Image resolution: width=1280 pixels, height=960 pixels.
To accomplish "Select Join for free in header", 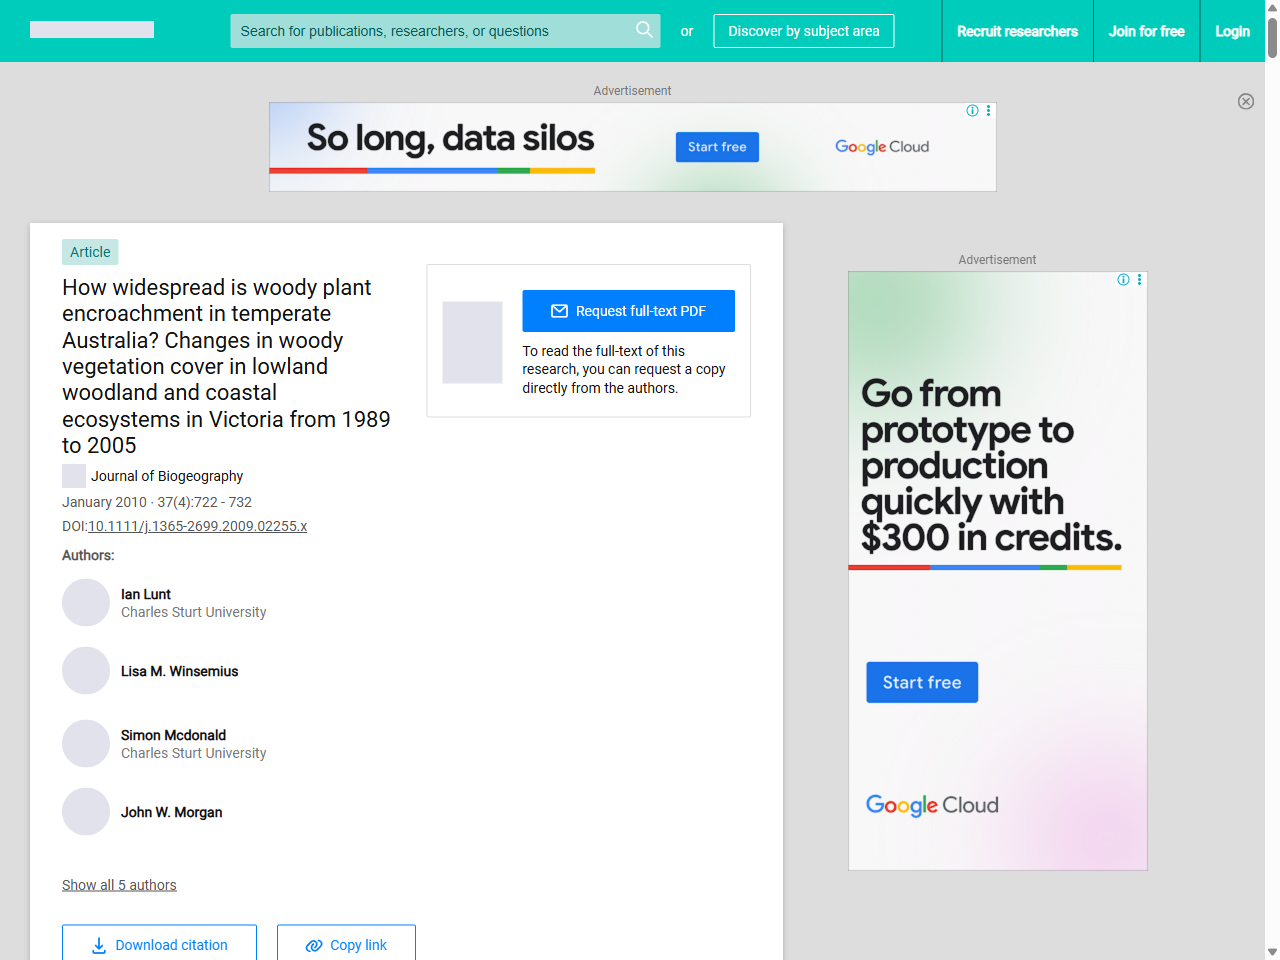I will (1146, 31).
